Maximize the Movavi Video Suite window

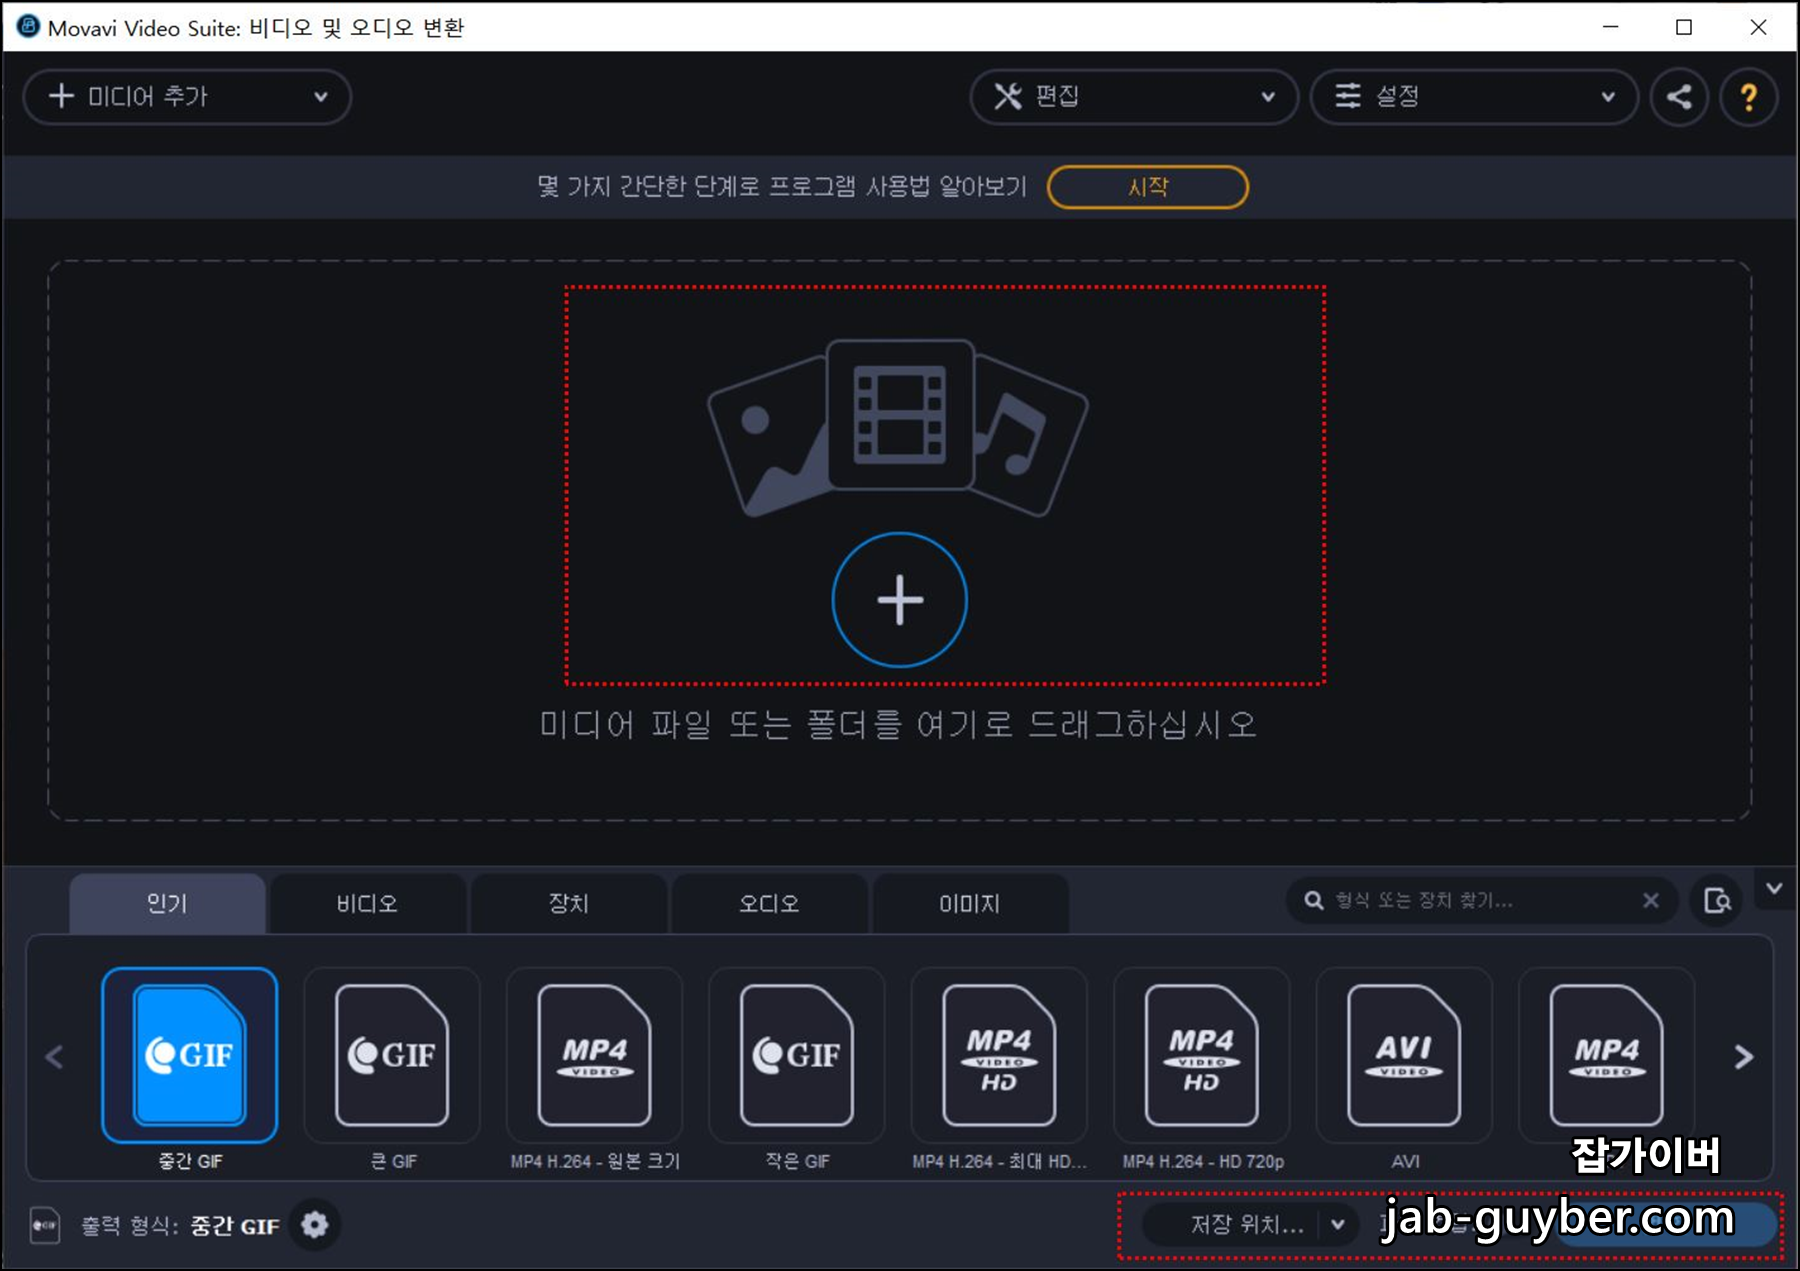click(x=1684, y=27)
